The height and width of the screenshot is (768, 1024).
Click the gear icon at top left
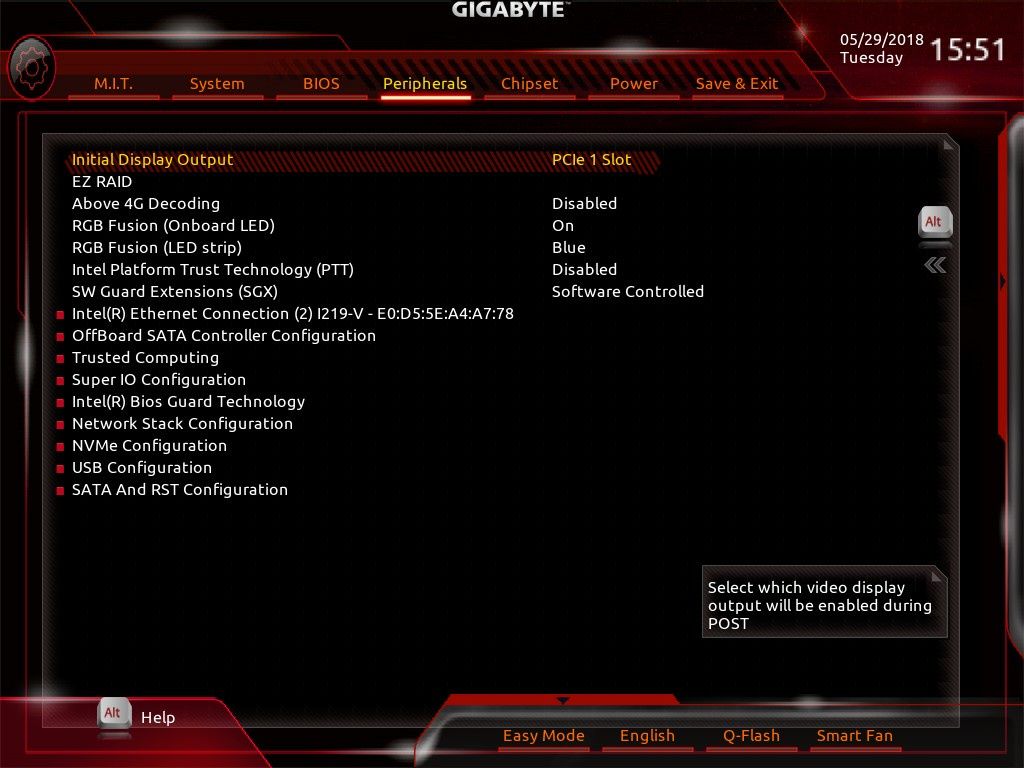tap(31, 69)
